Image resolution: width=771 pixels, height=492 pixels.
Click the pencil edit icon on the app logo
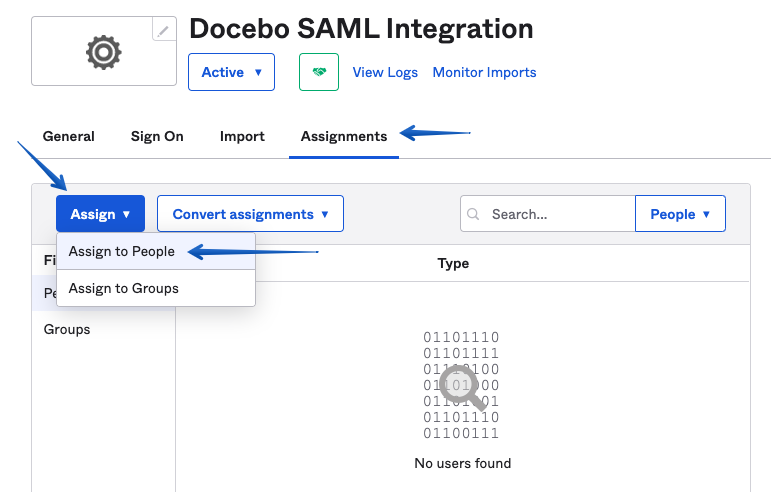(165, 29)
